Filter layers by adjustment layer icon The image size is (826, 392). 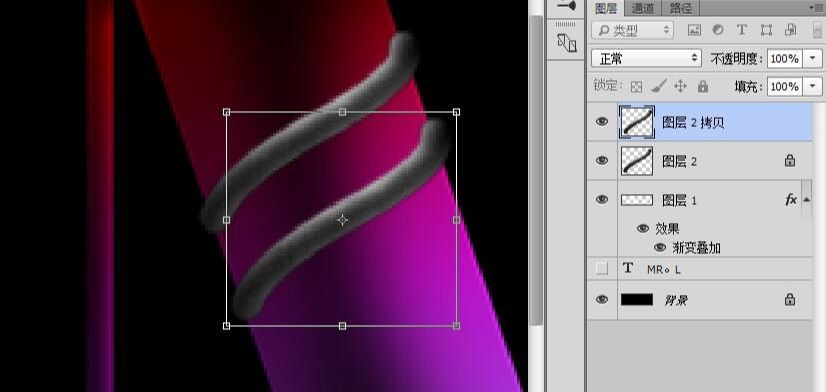click(x=718, y=30)
